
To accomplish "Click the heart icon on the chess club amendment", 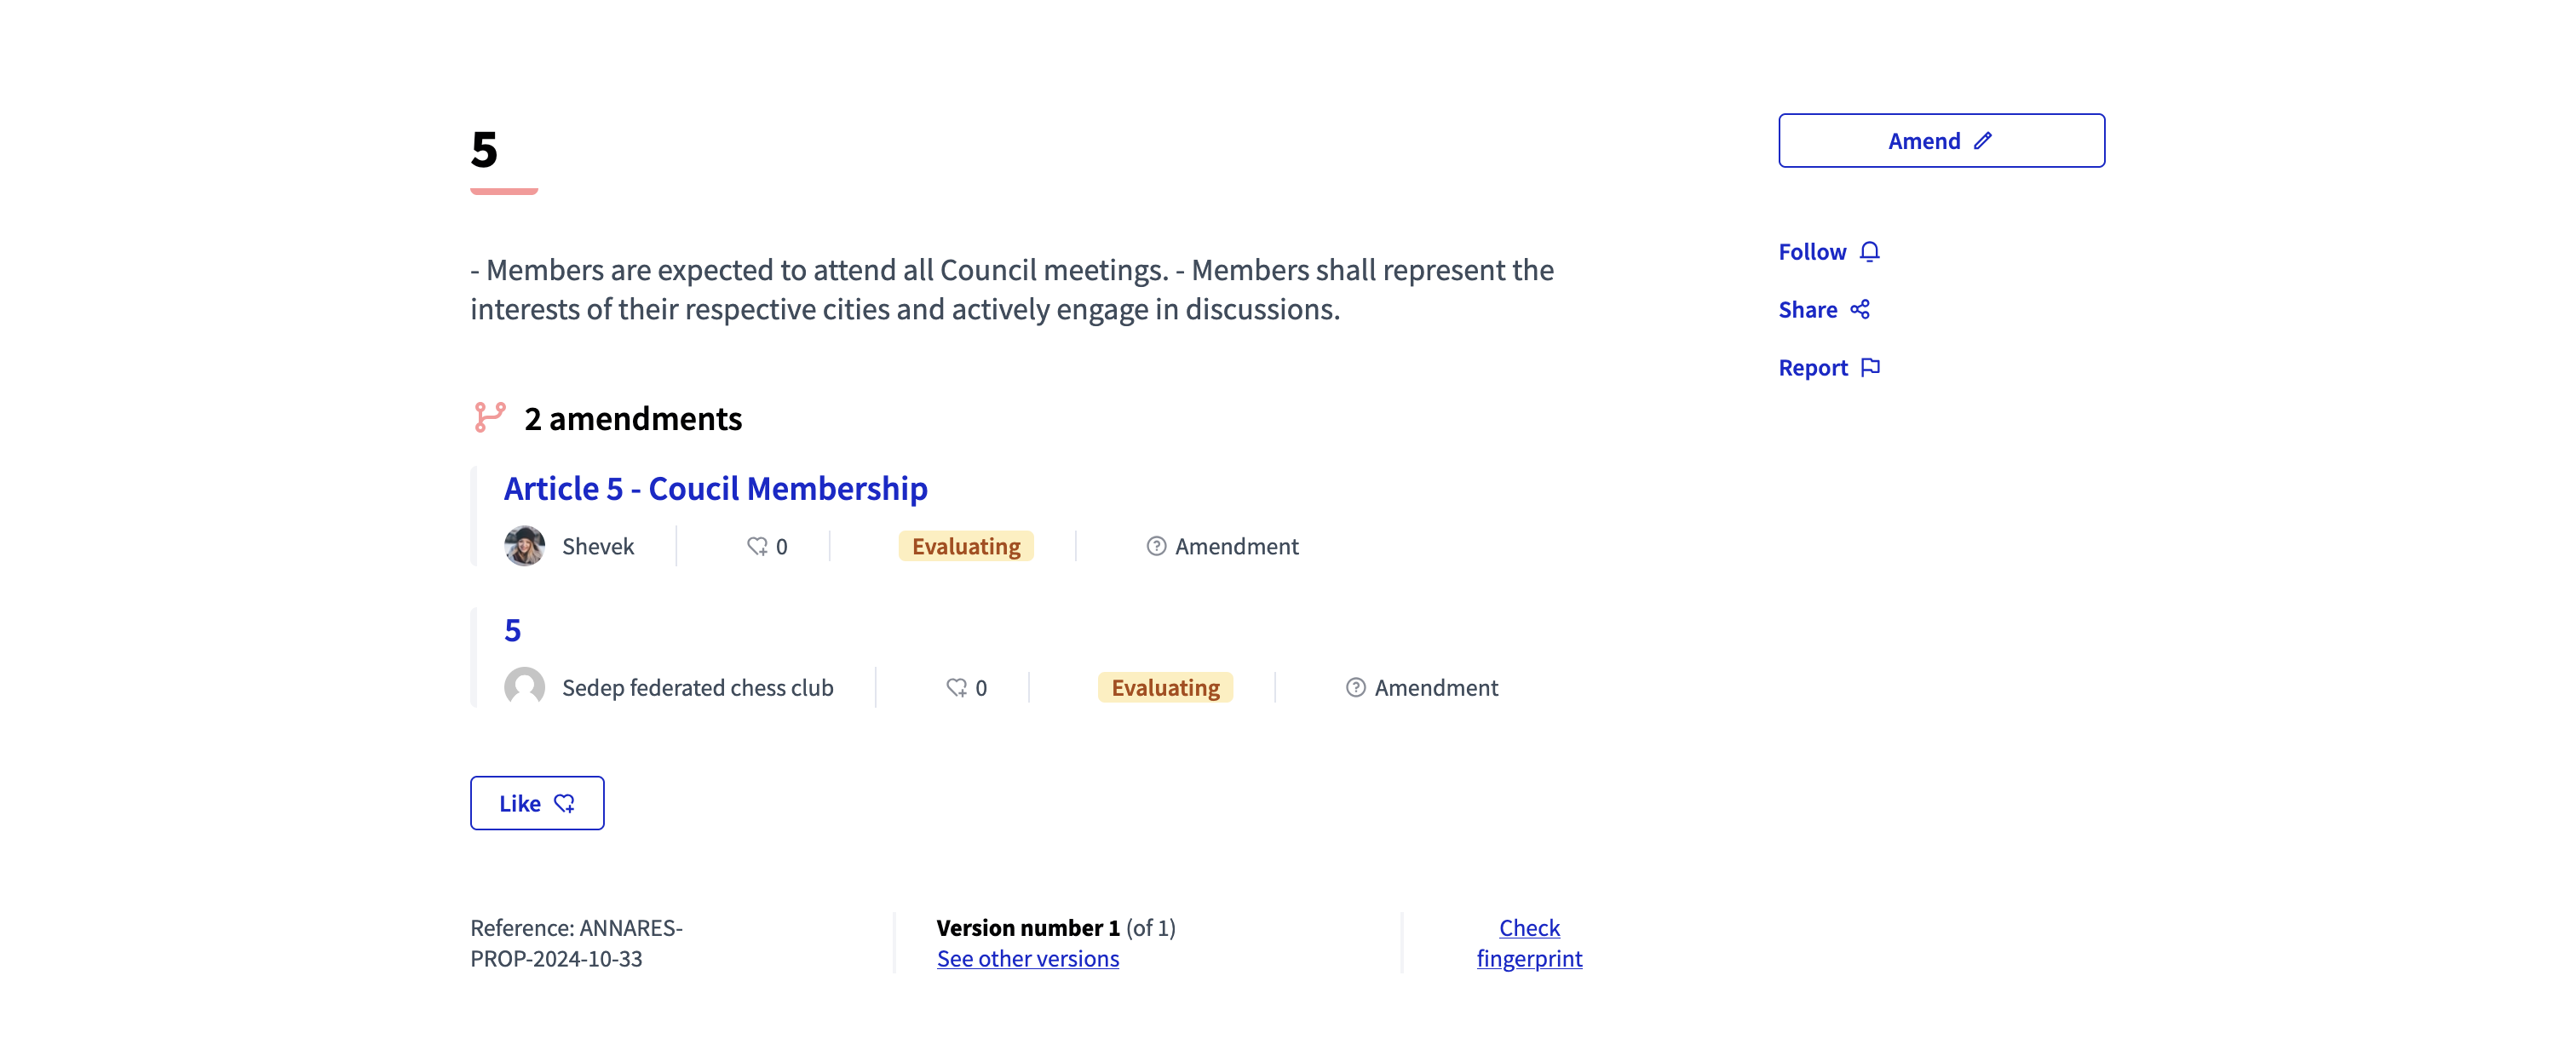I will 955,687.
